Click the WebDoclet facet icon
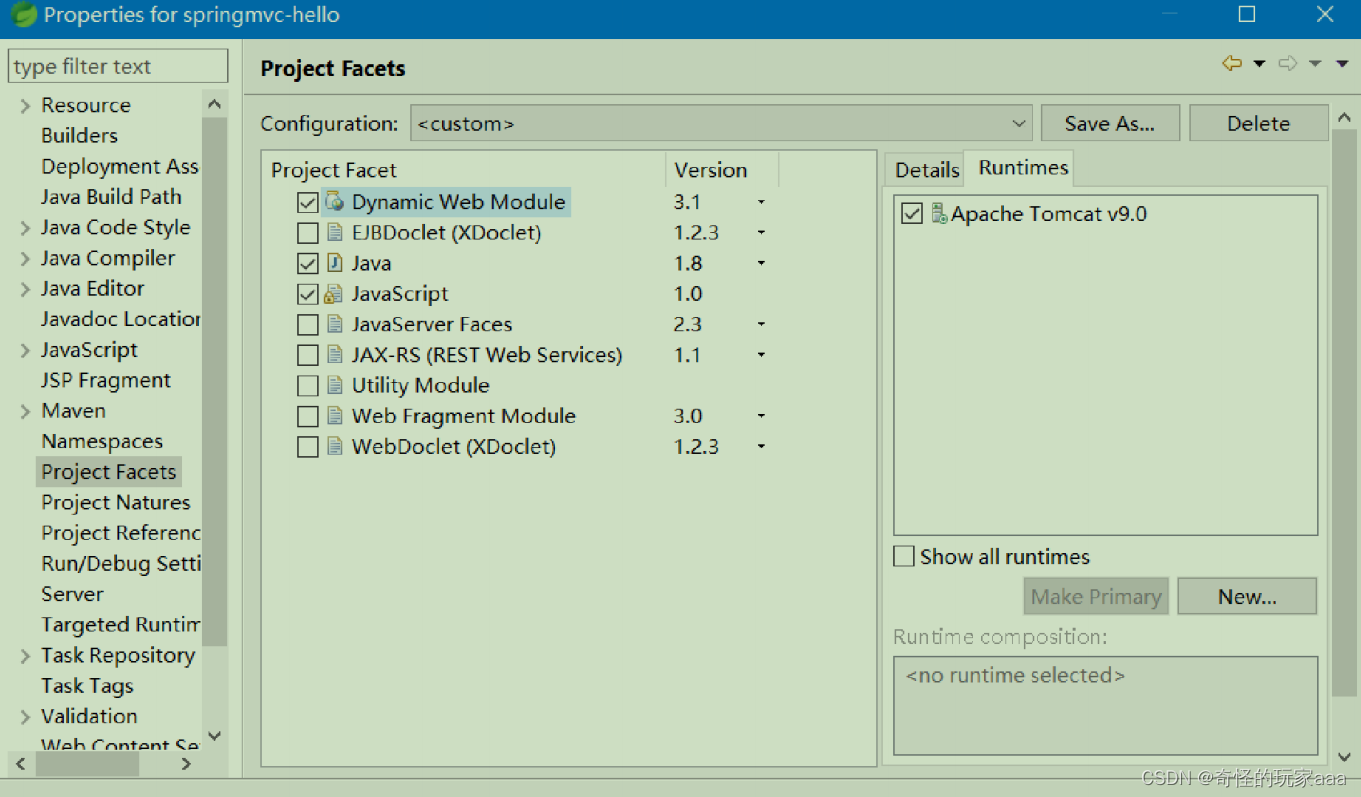The width and height of the screenshot is (1361, 797). (x=336, y=447)
